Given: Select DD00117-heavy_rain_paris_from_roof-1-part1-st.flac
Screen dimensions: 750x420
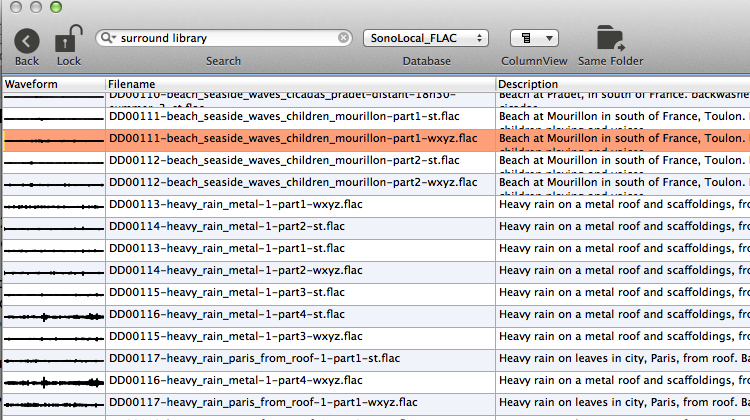Looking at the screenshot, I should tap(254, 358).
